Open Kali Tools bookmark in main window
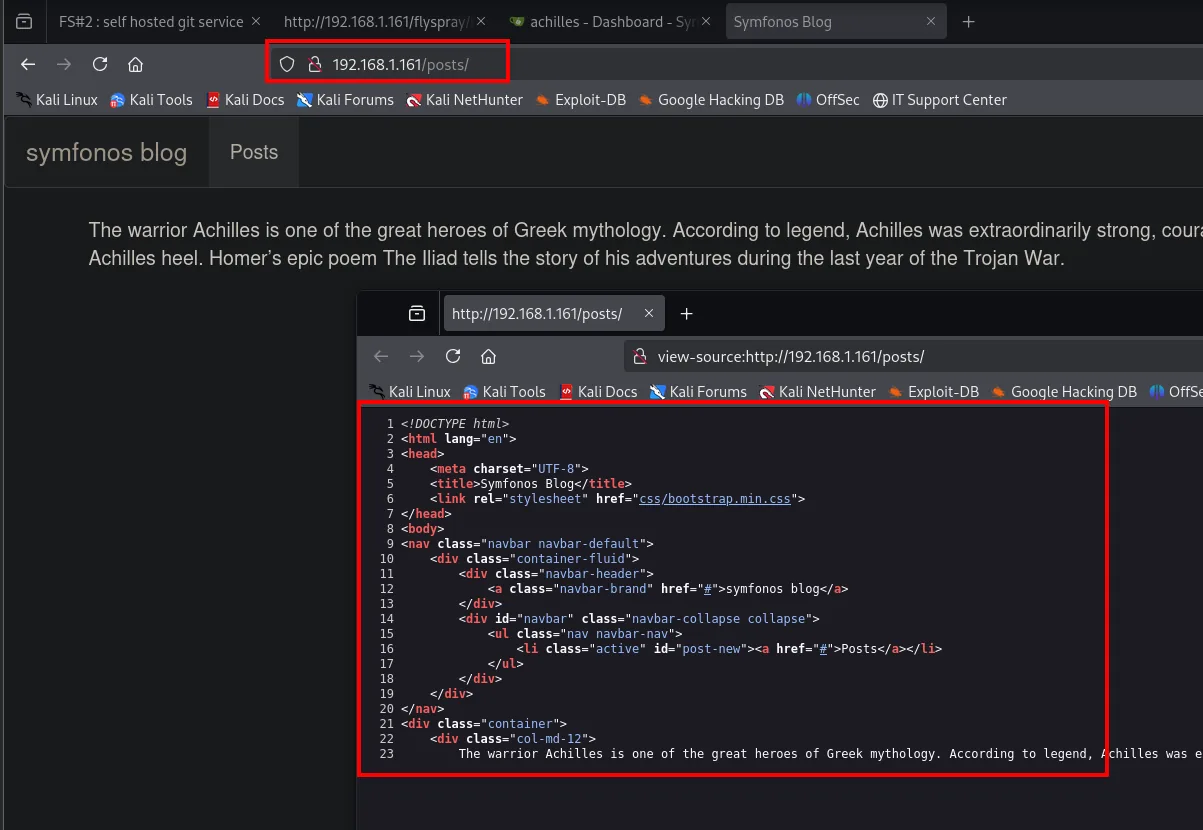The height and width of the screenshot is (830, 1203). (x=151, y=100)
